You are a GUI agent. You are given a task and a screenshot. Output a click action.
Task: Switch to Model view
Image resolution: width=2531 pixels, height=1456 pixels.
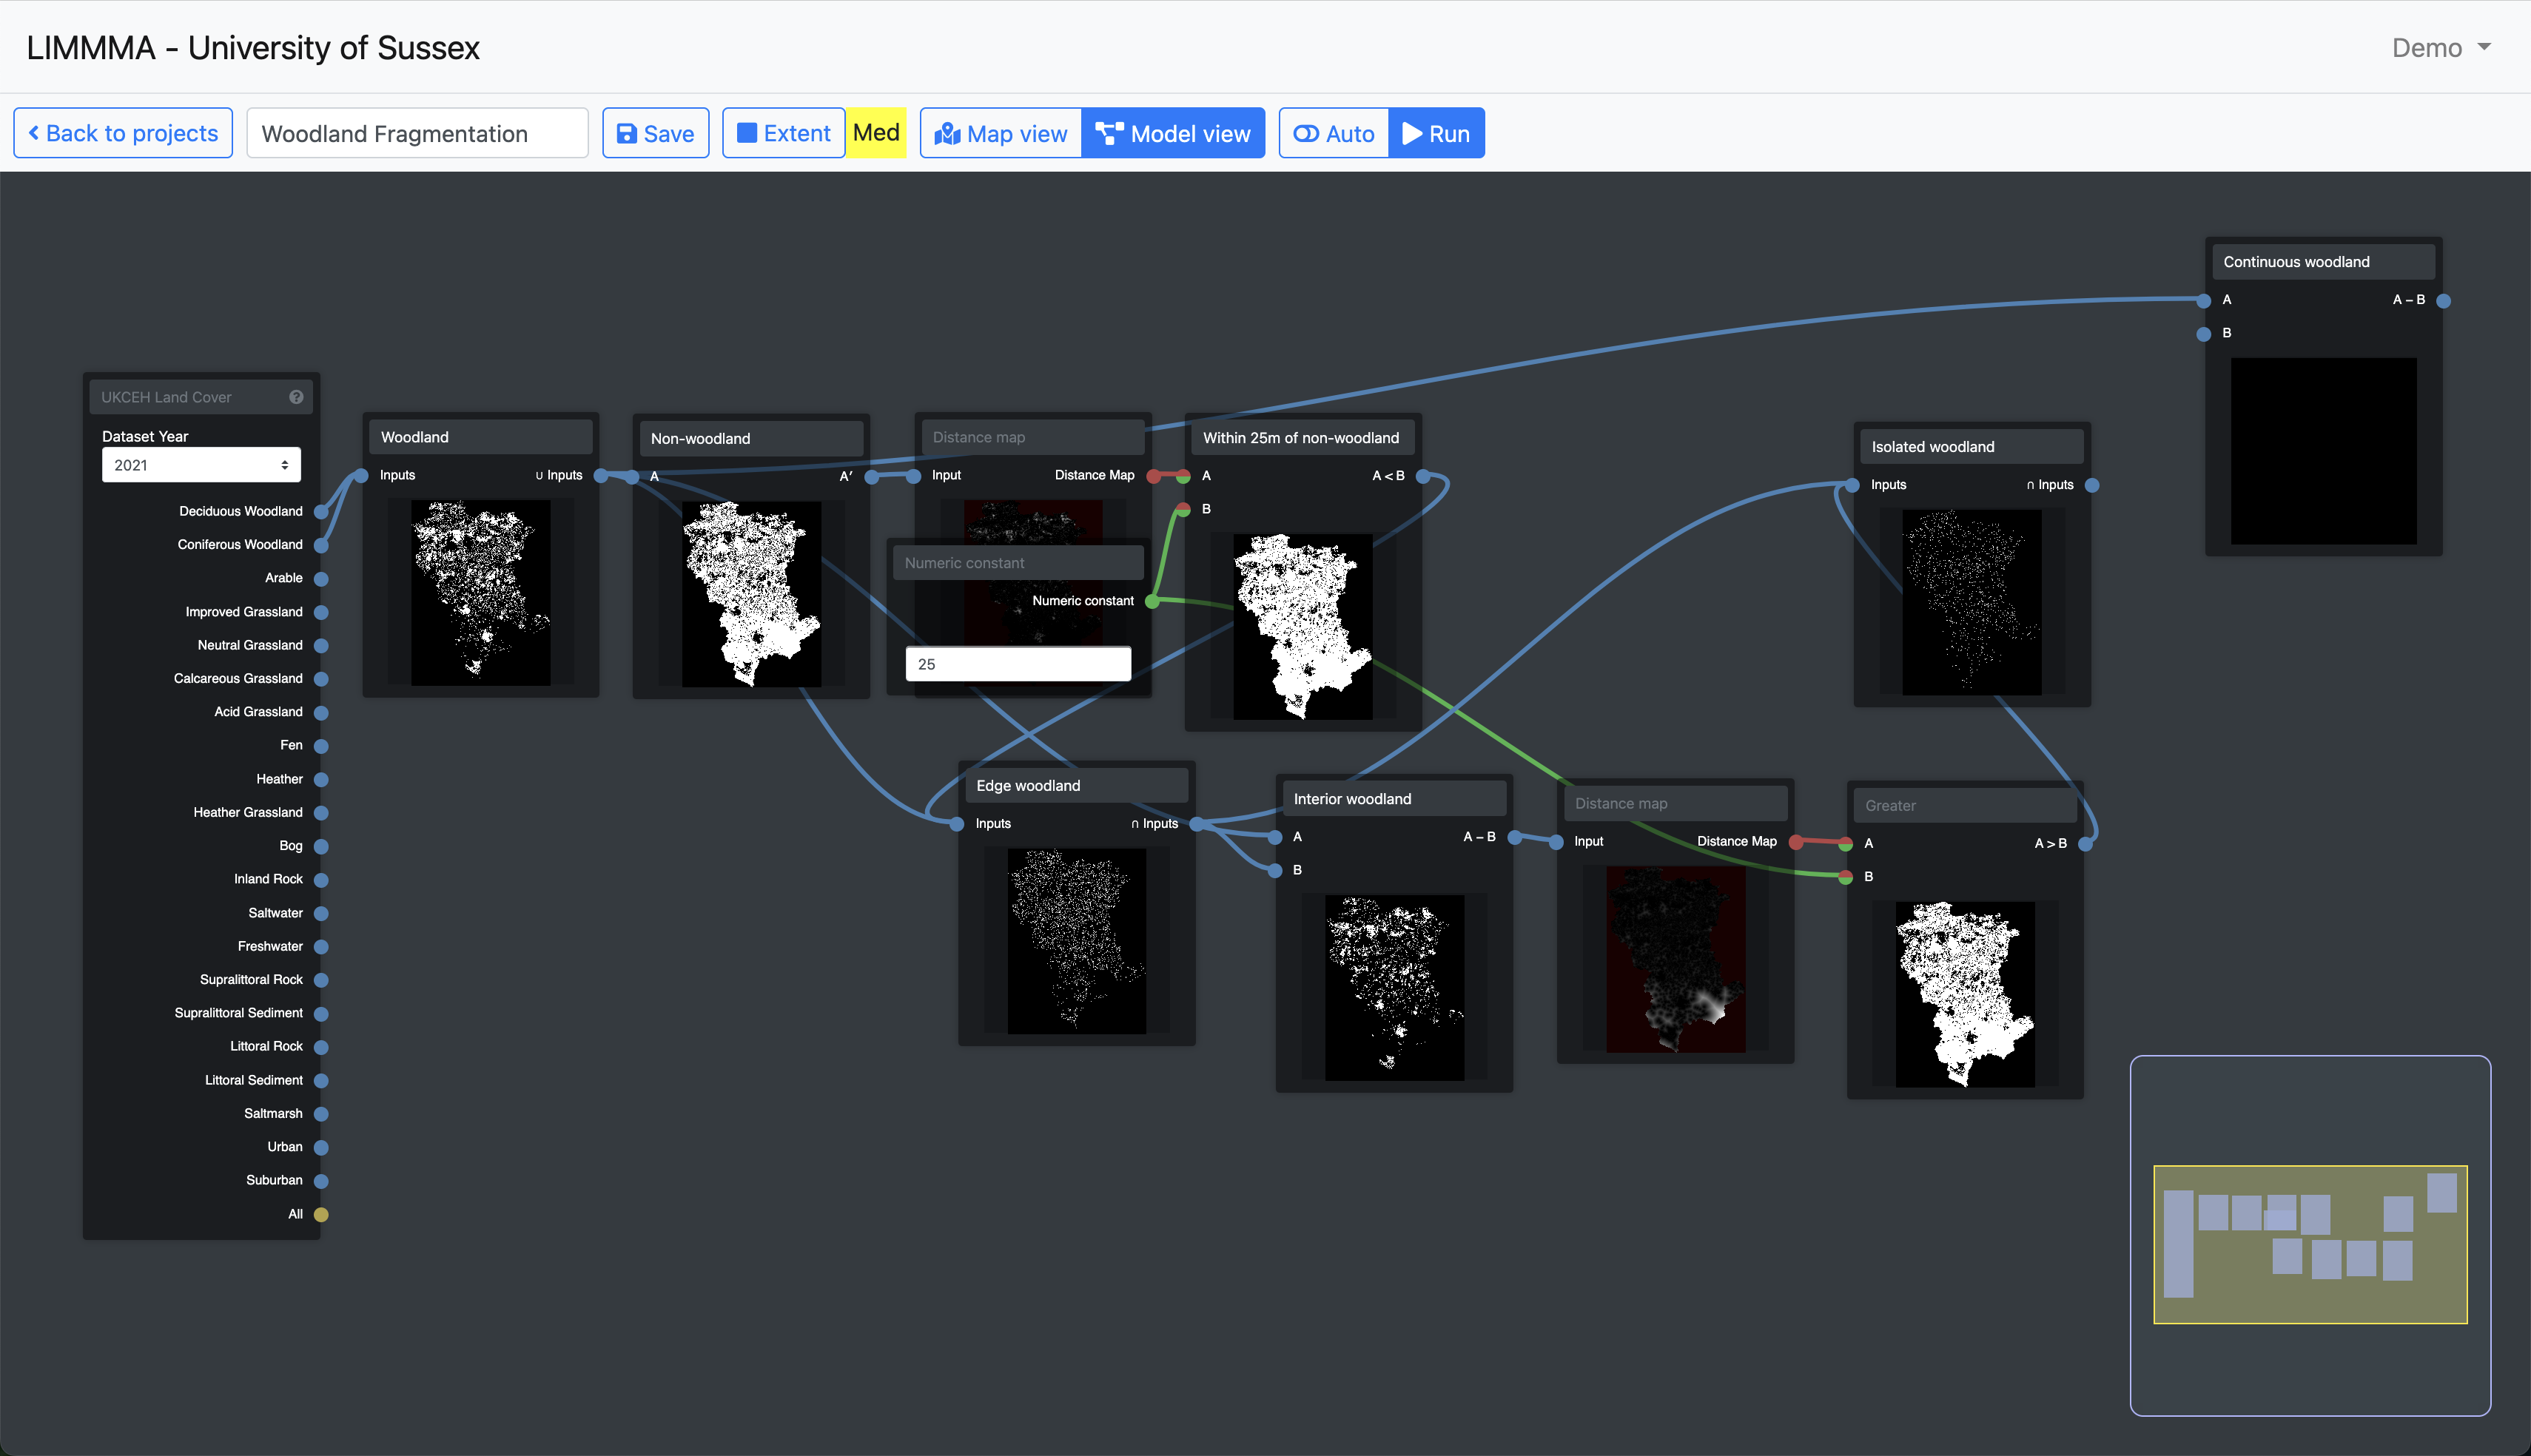(1173, 133)
